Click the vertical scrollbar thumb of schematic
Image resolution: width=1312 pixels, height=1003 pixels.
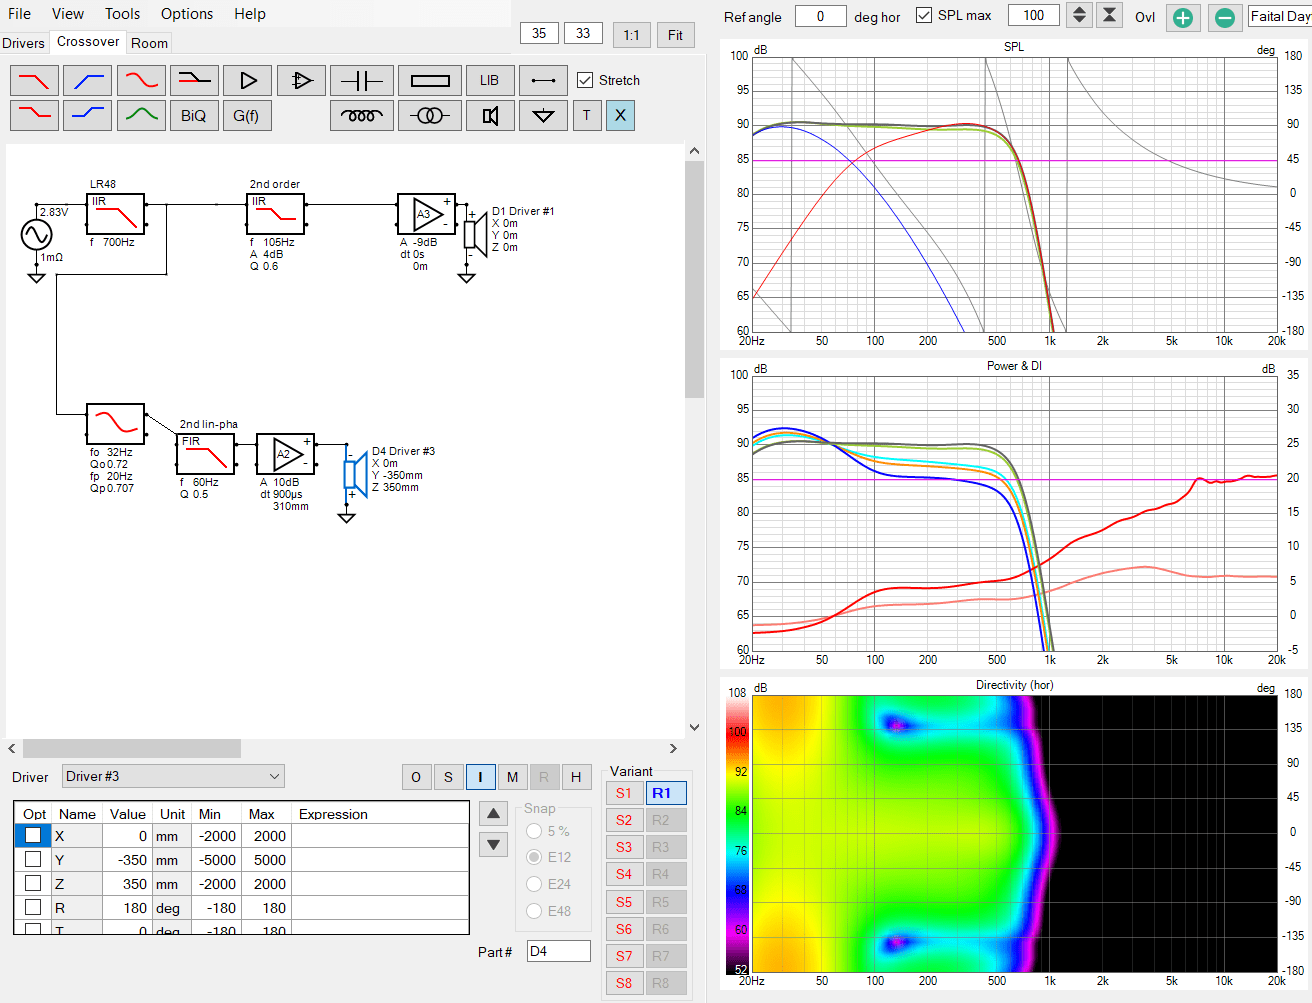694,279
